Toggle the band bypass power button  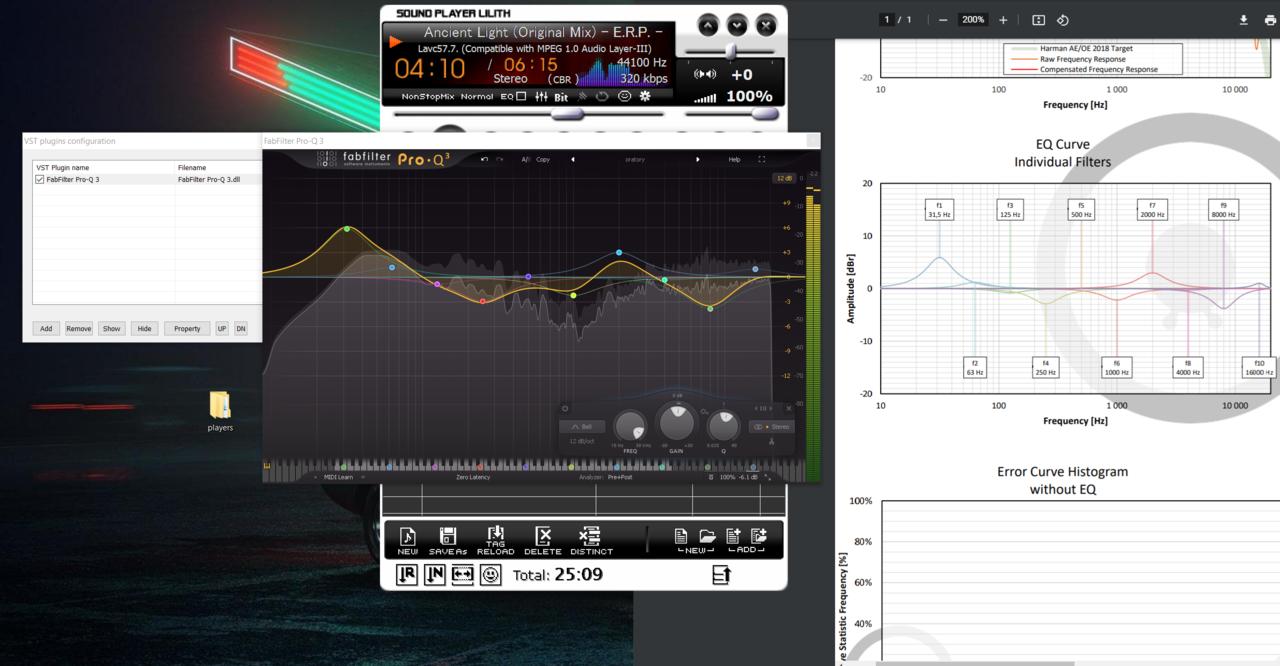coord(565,408)
